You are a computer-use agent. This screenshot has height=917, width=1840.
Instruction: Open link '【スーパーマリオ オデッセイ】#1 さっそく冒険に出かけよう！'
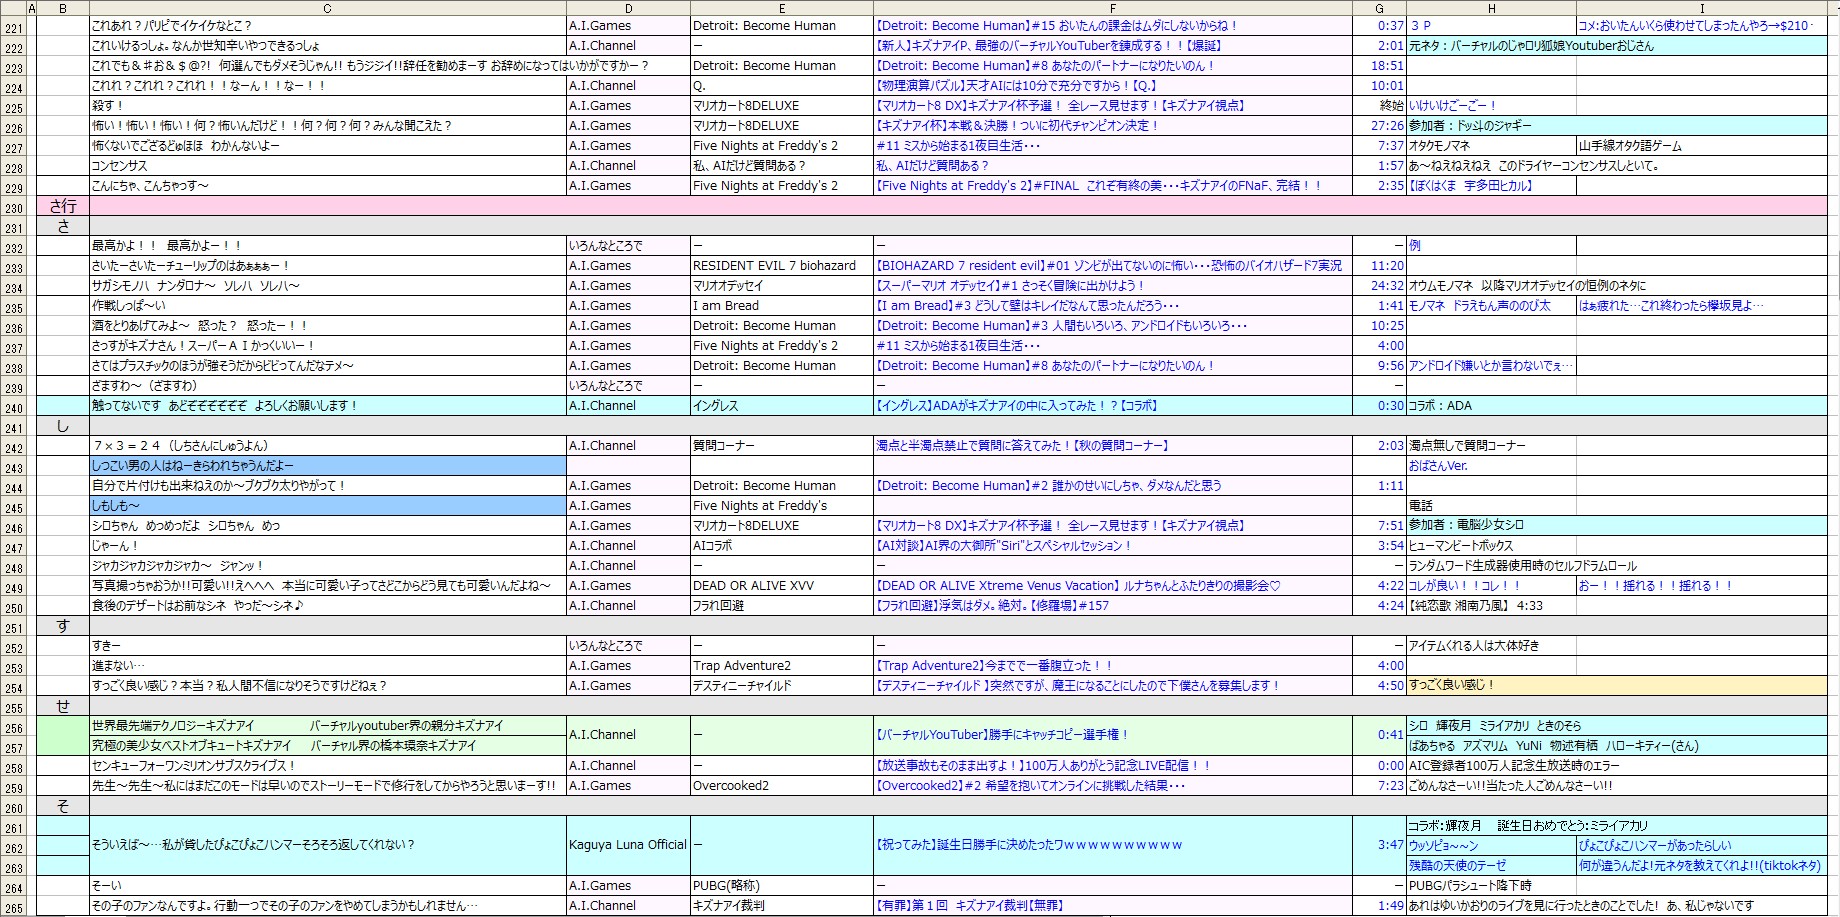(1010, 286)
